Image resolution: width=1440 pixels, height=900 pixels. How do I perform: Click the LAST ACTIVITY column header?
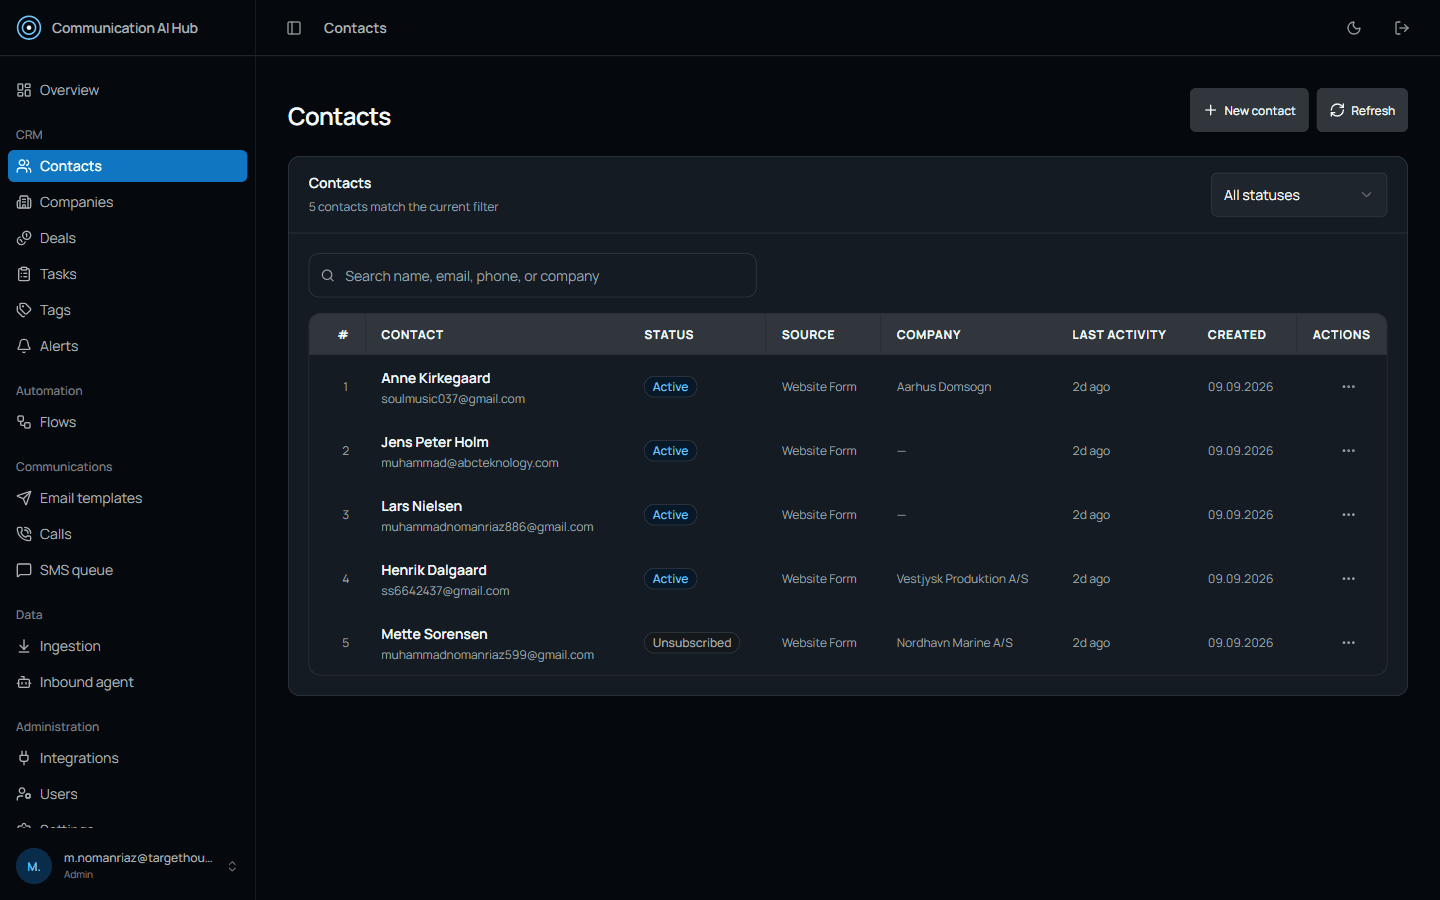[1119, 335]
